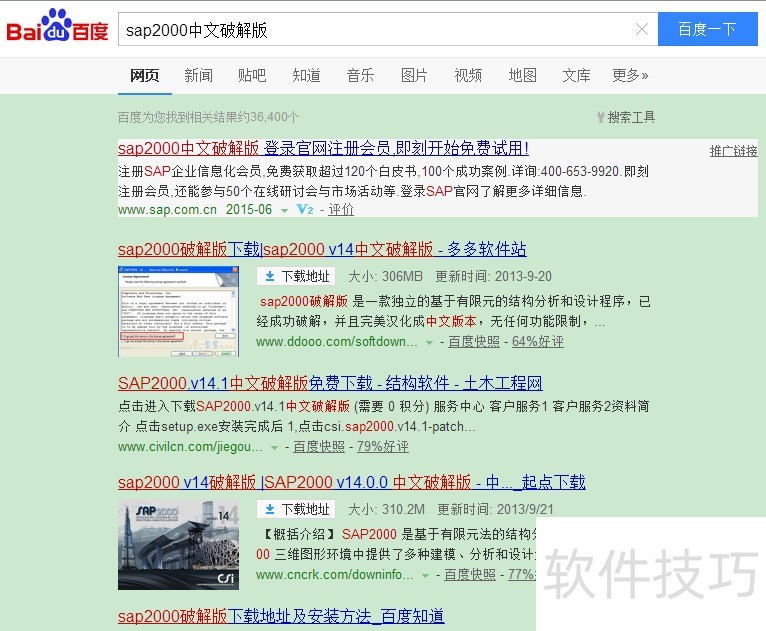Switch to the 图片 tab
766x631 pixels.
tap(414, 75)
